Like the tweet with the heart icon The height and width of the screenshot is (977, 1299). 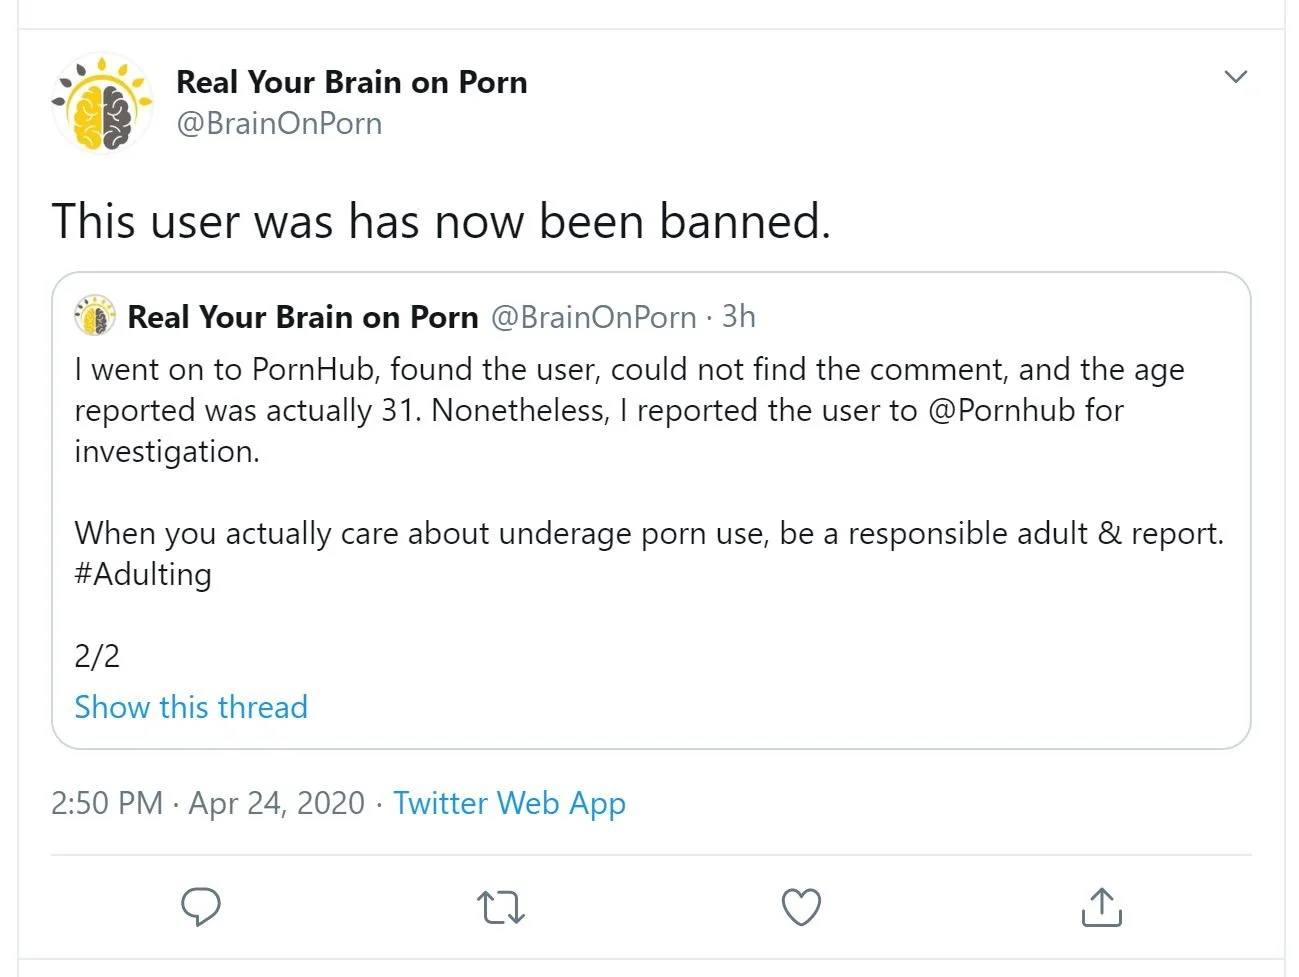(x=800, y=907)
